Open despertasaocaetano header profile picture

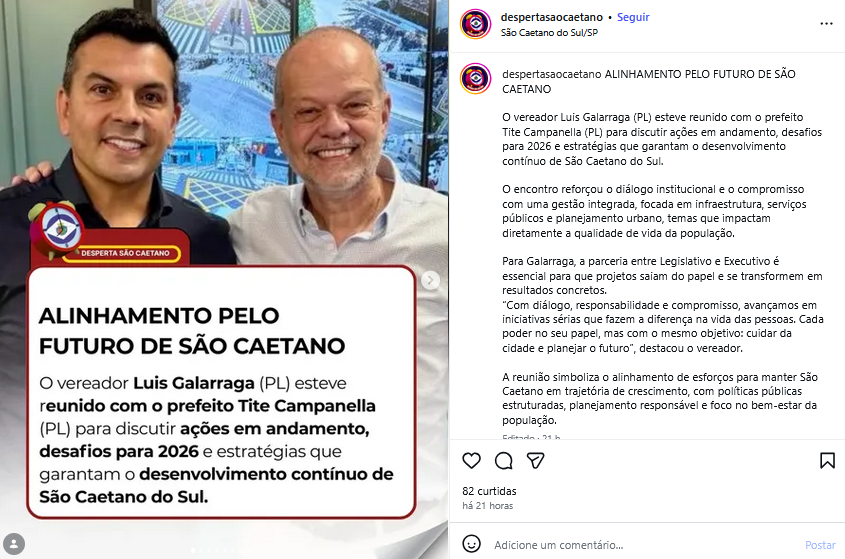click(x=475, y=24)
